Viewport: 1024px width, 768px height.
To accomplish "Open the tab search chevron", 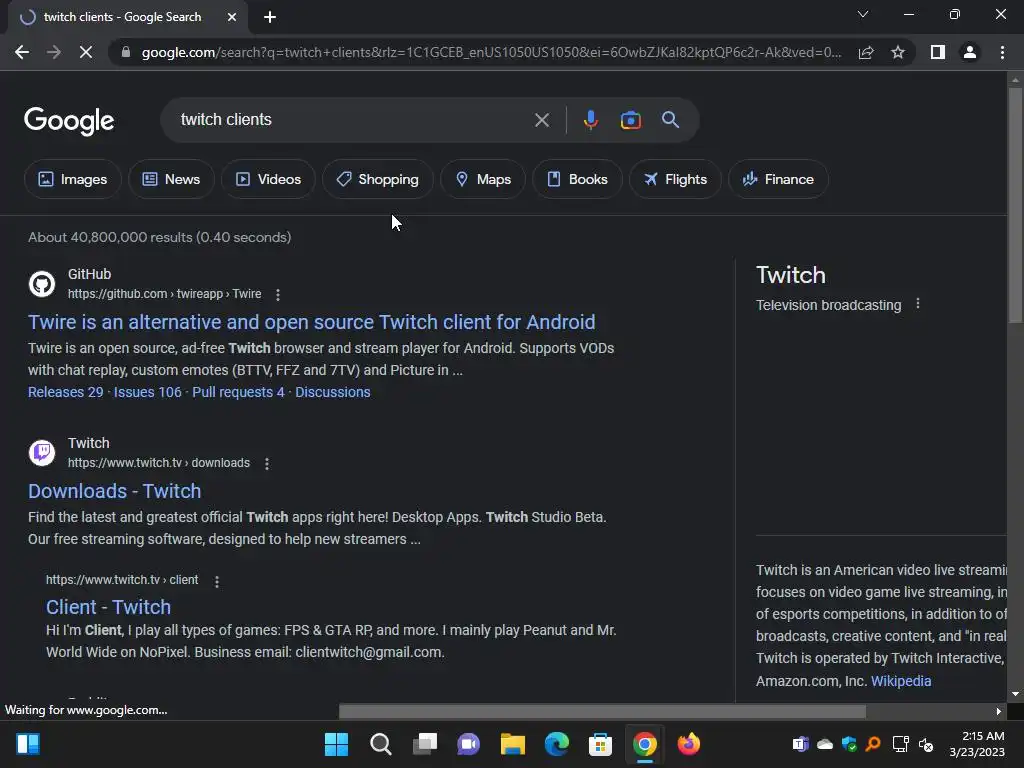I will (x=863, y=14).
